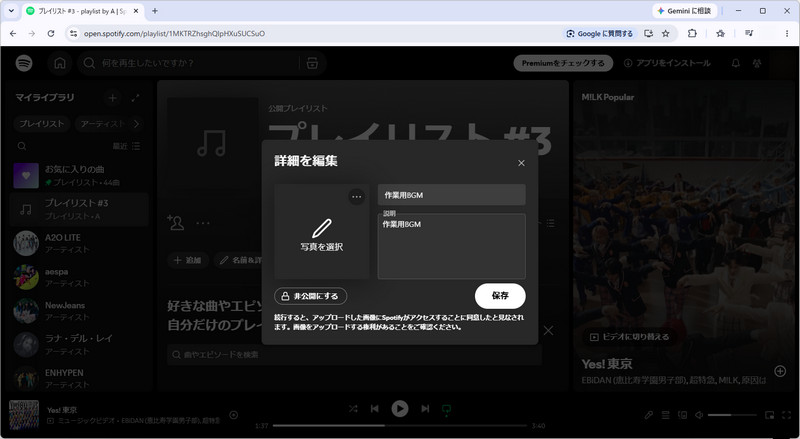Open the lyrics microphone icon
The width and height of the screenshot is (800, 439).
648,415
